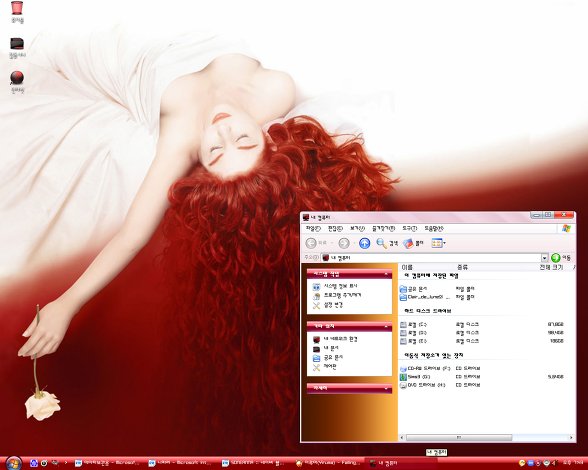Expand the Details panel
The width and height of the screenshot is (588, 470).
pos(386,389)
